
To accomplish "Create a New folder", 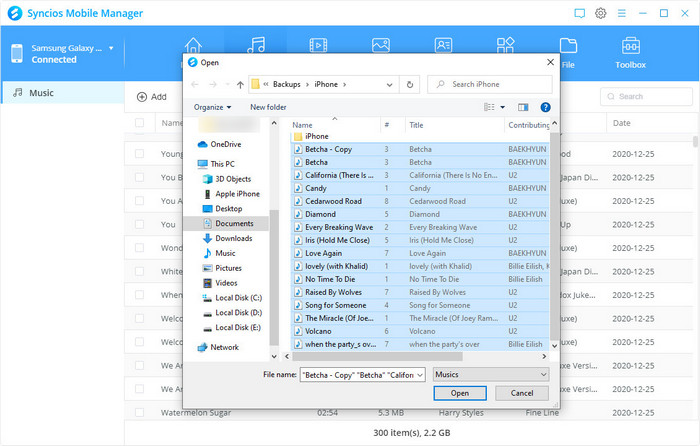I will [x=268, y=107].
